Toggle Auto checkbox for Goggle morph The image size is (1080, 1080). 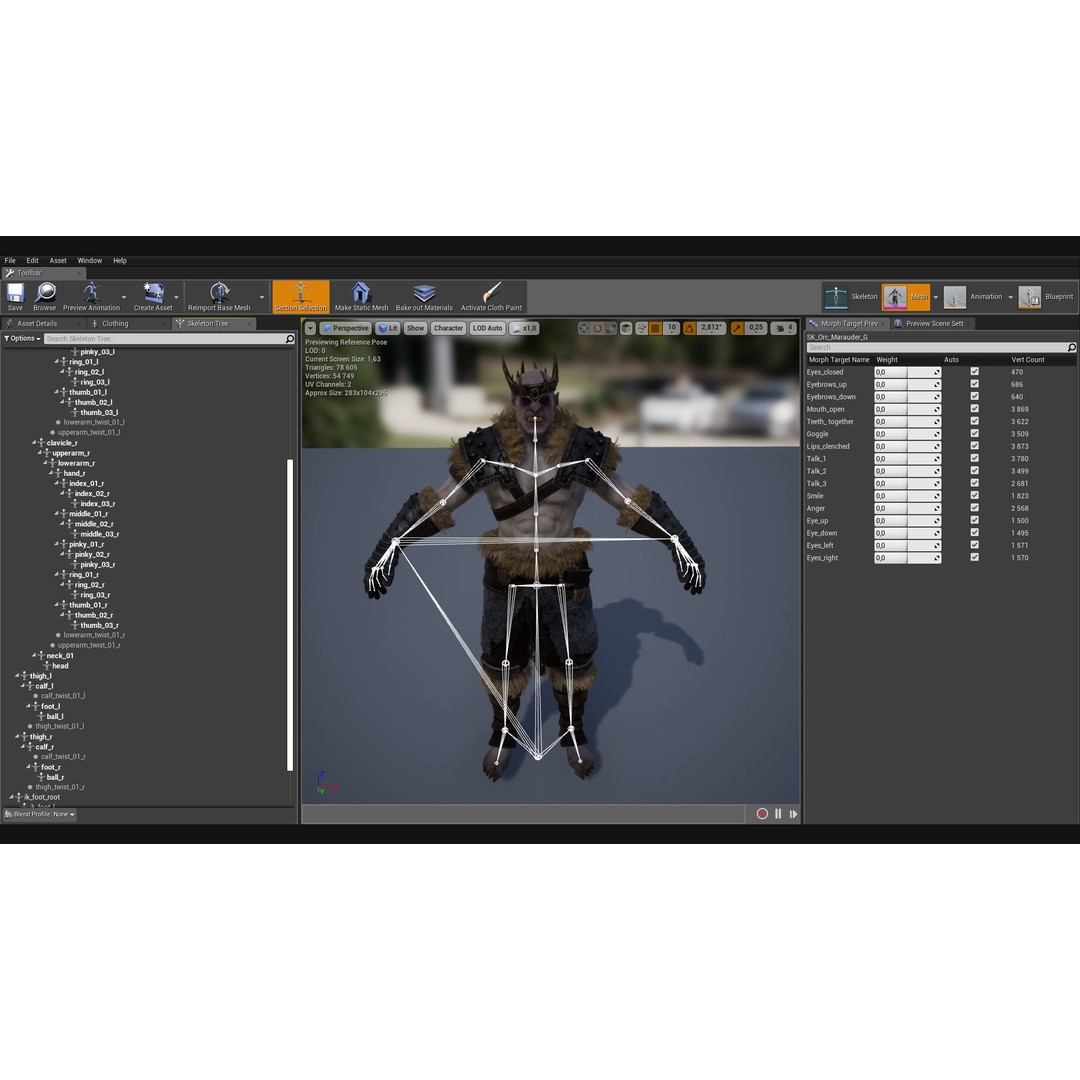click(x=975, y=433)
